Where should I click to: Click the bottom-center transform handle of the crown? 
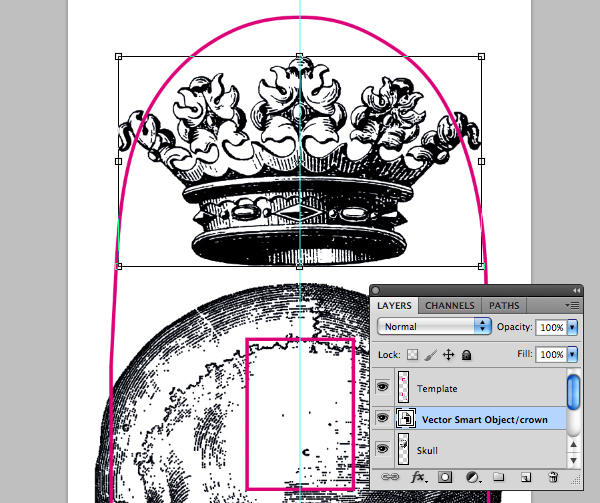tap(300, 266)
